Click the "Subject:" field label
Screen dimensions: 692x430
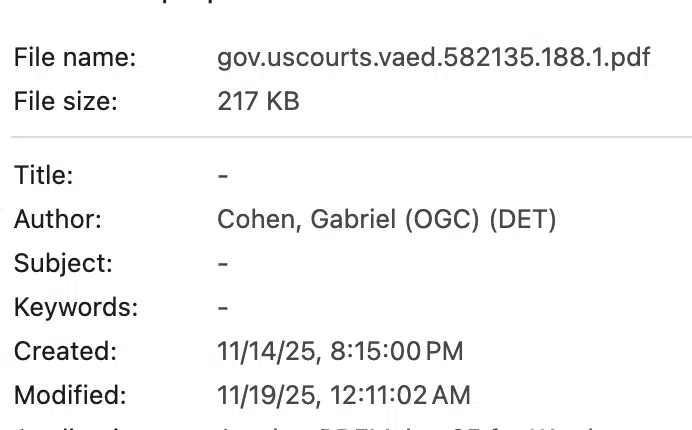(63, 264)
